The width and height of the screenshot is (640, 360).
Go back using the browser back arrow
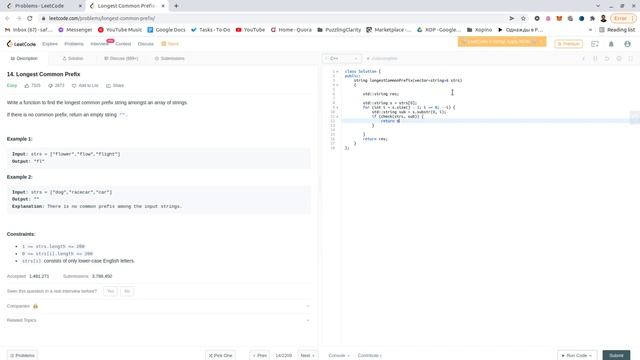(x=7, y=18)
